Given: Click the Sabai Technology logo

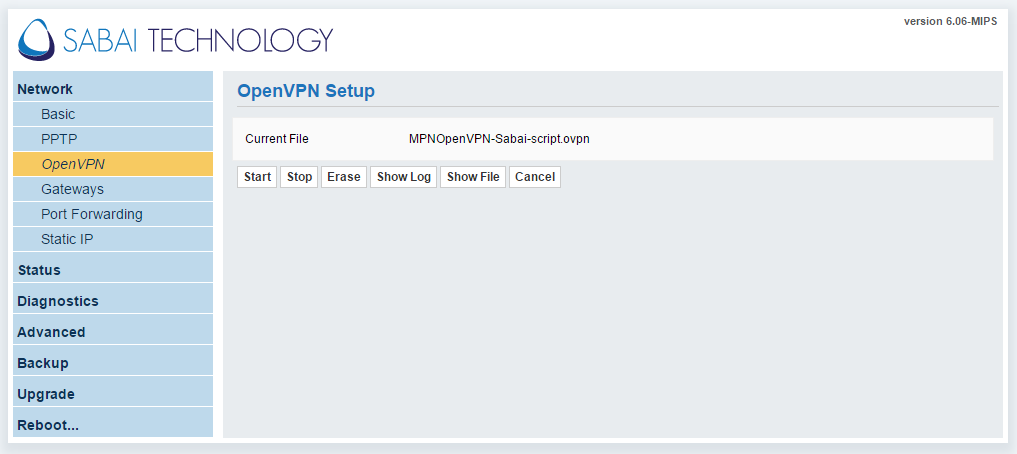Looking at the screenshot, I should pyautogui.click(x=175, y=40).
